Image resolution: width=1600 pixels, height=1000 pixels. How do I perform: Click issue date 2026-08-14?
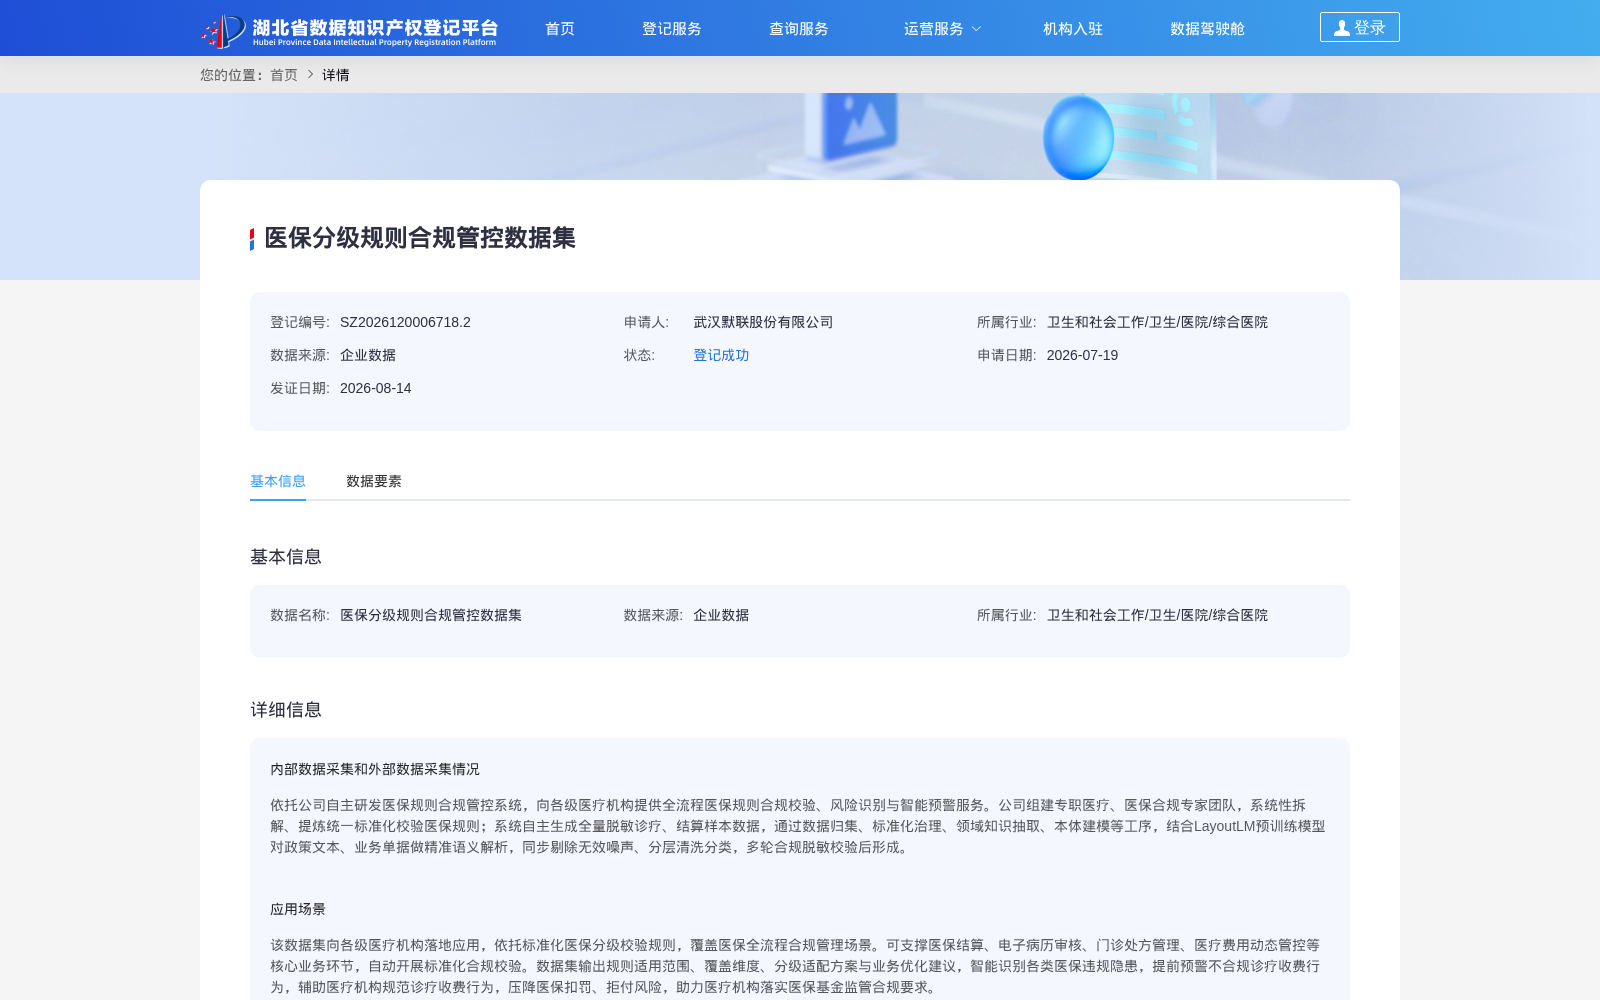[375, 388]
